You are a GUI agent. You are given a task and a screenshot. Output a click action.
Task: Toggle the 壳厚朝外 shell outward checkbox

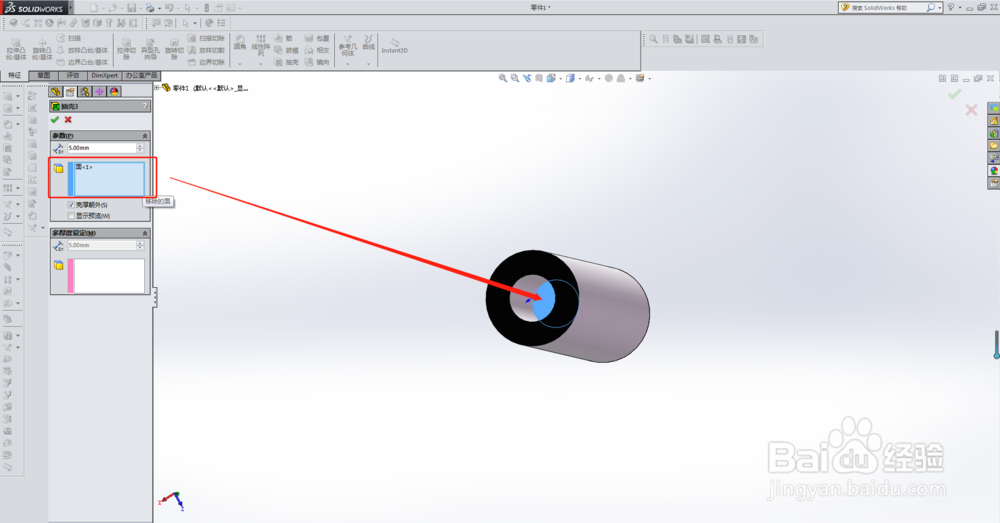point(71,205)
